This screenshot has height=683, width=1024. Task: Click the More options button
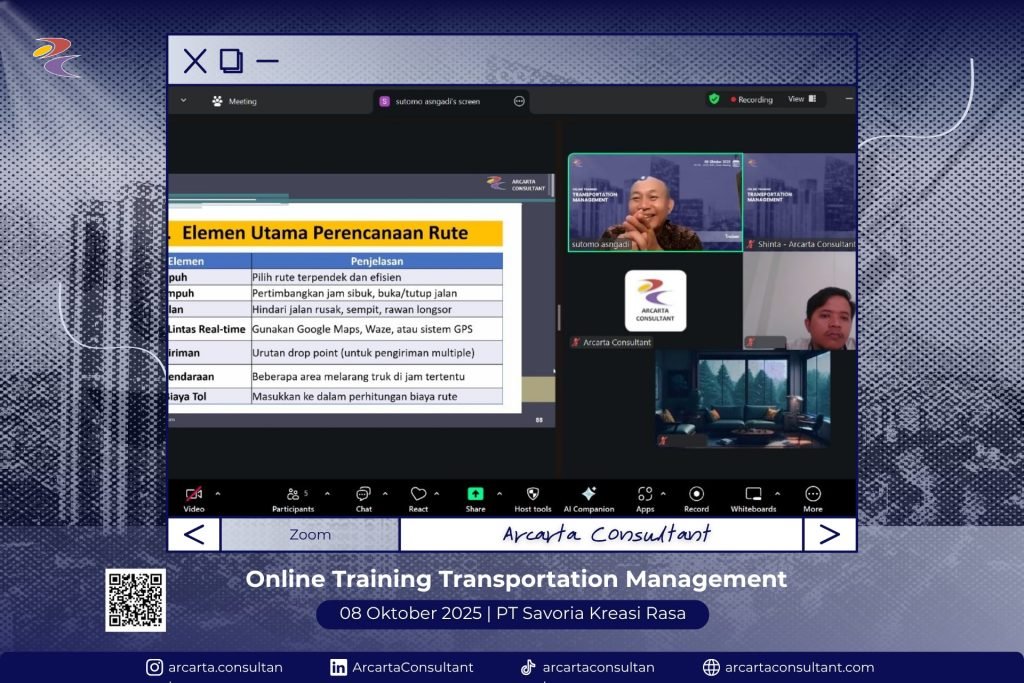(x=813, y=494)
